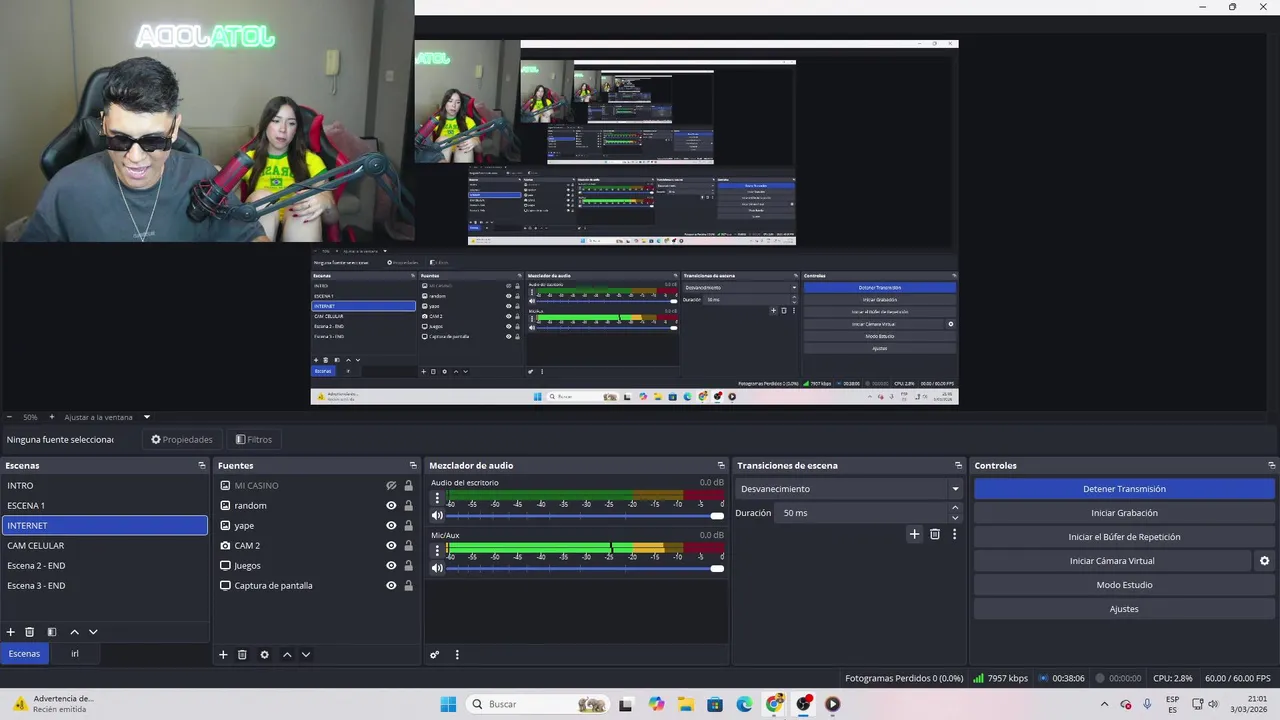Mute Mic/Aux speaker icon
This screenshot has width=1280, height=720.
pos(437,568)
